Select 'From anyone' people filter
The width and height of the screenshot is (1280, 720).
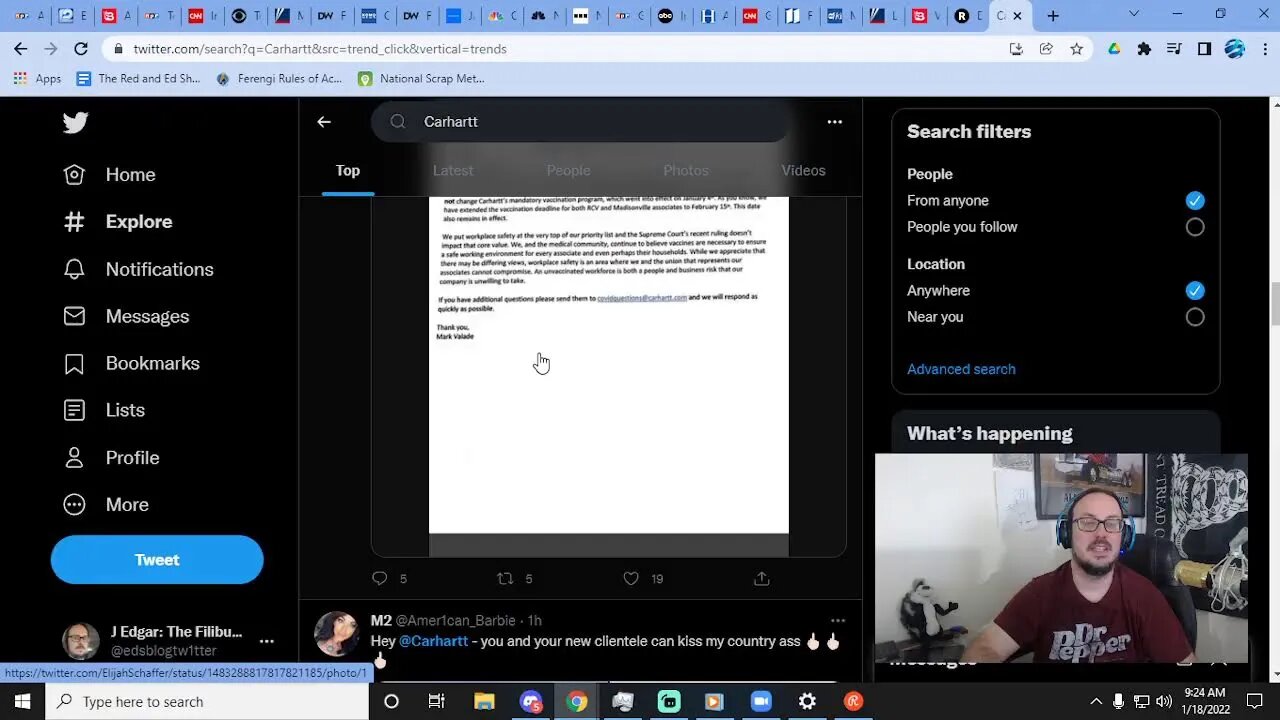[x=1195, y=201]
